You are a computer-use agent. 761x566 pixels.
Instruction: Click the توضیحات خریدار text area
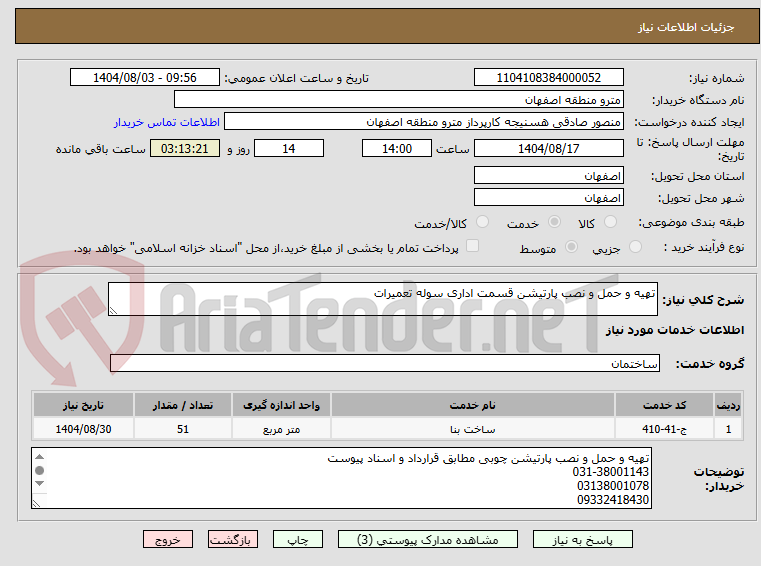pyautogui.click(x=341, y=478)
